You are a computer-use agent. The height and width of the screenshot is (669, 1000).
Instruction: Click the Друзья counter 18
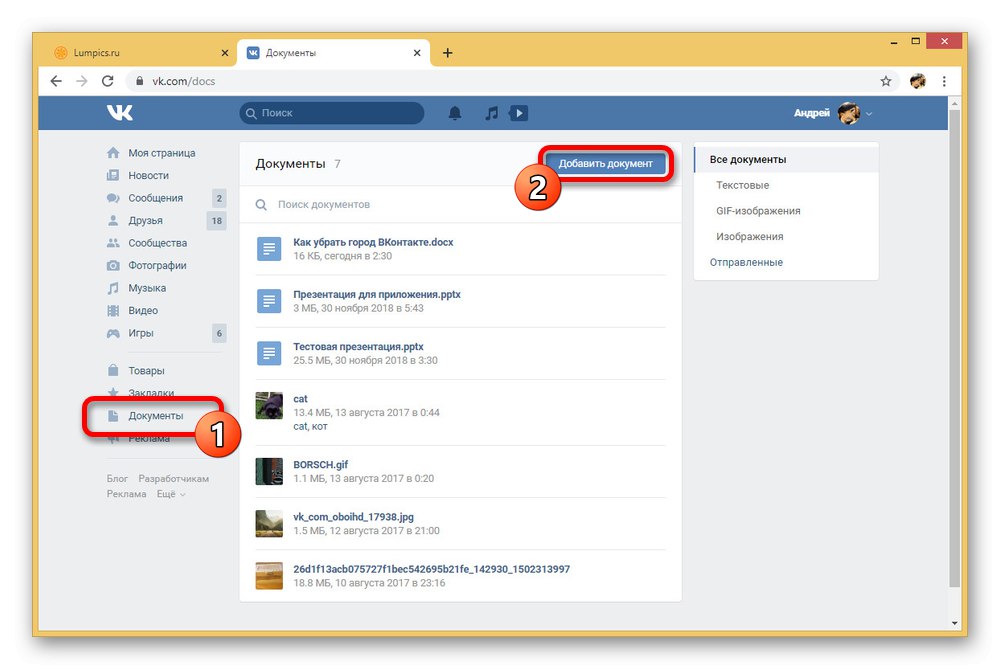pyautogui.click(x=217, y=221)
